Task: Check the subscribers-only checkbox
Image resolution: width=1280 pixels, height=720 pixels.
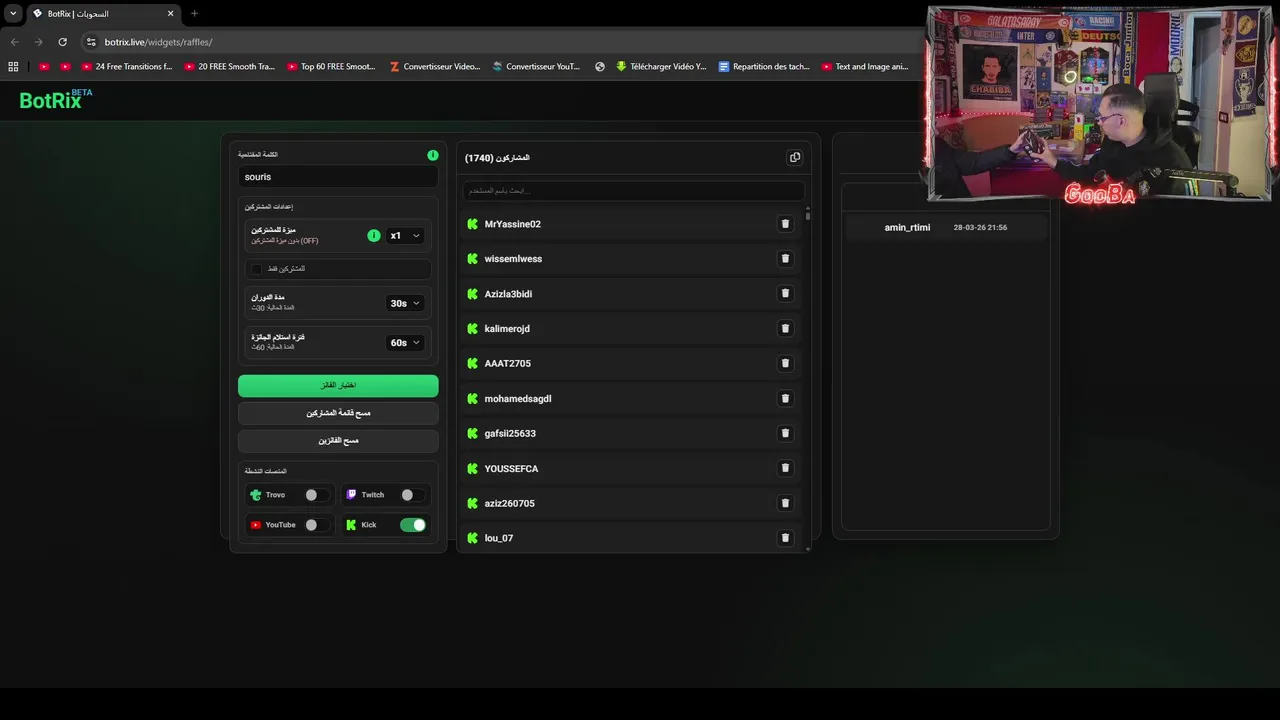Action: click(257, 269)
